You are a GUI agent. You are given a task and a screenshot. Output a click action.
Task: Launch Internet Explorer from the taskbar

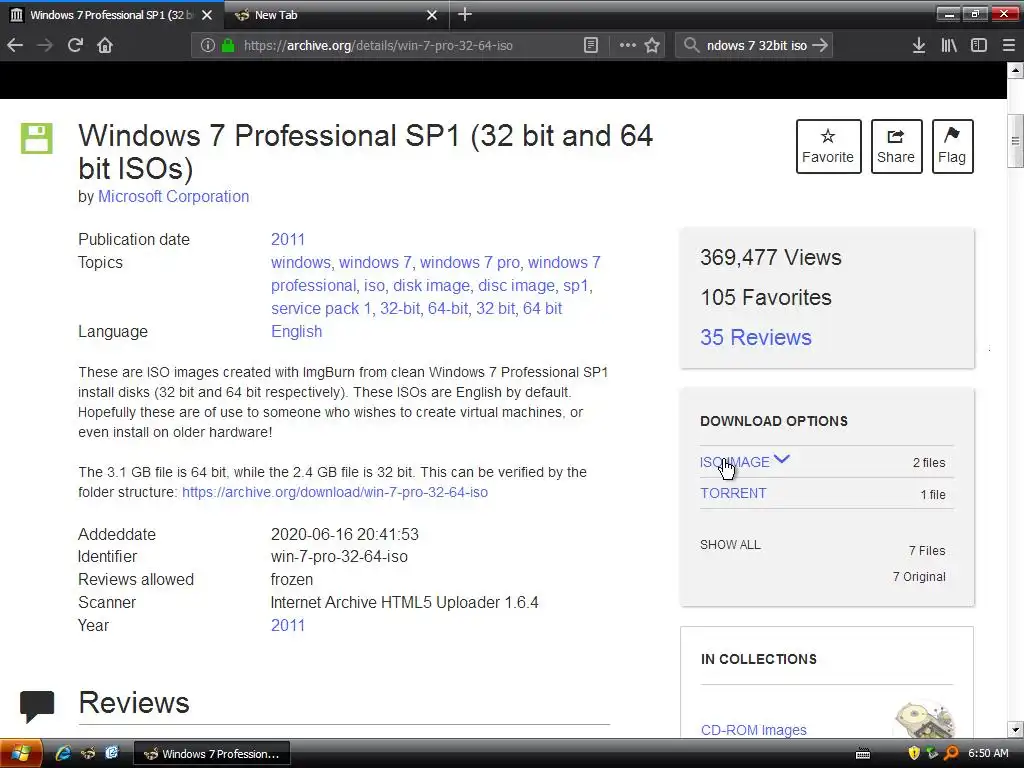[63, 754]
